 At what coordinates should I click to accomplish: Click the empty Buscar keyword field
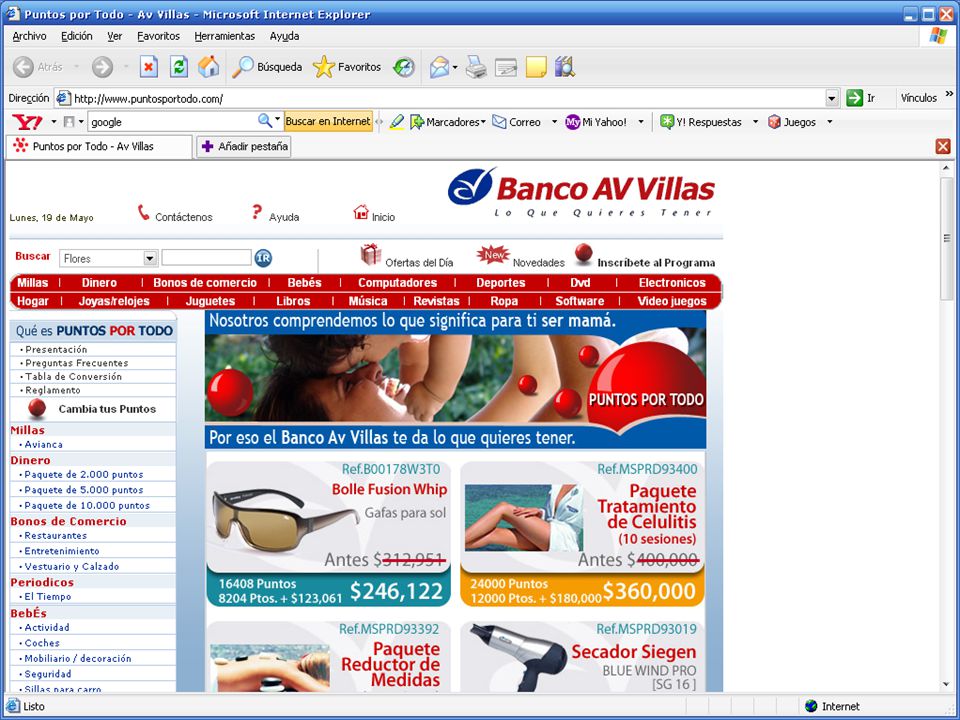tap(206, 258)
